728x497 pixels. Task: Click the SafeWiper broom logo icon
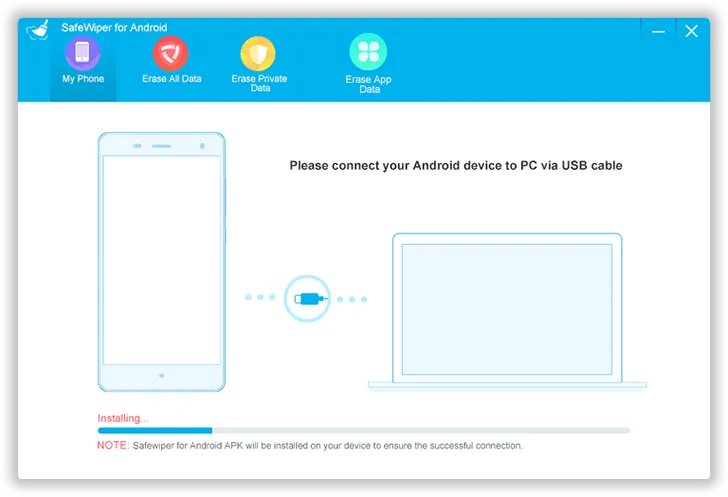pos(37,31)
